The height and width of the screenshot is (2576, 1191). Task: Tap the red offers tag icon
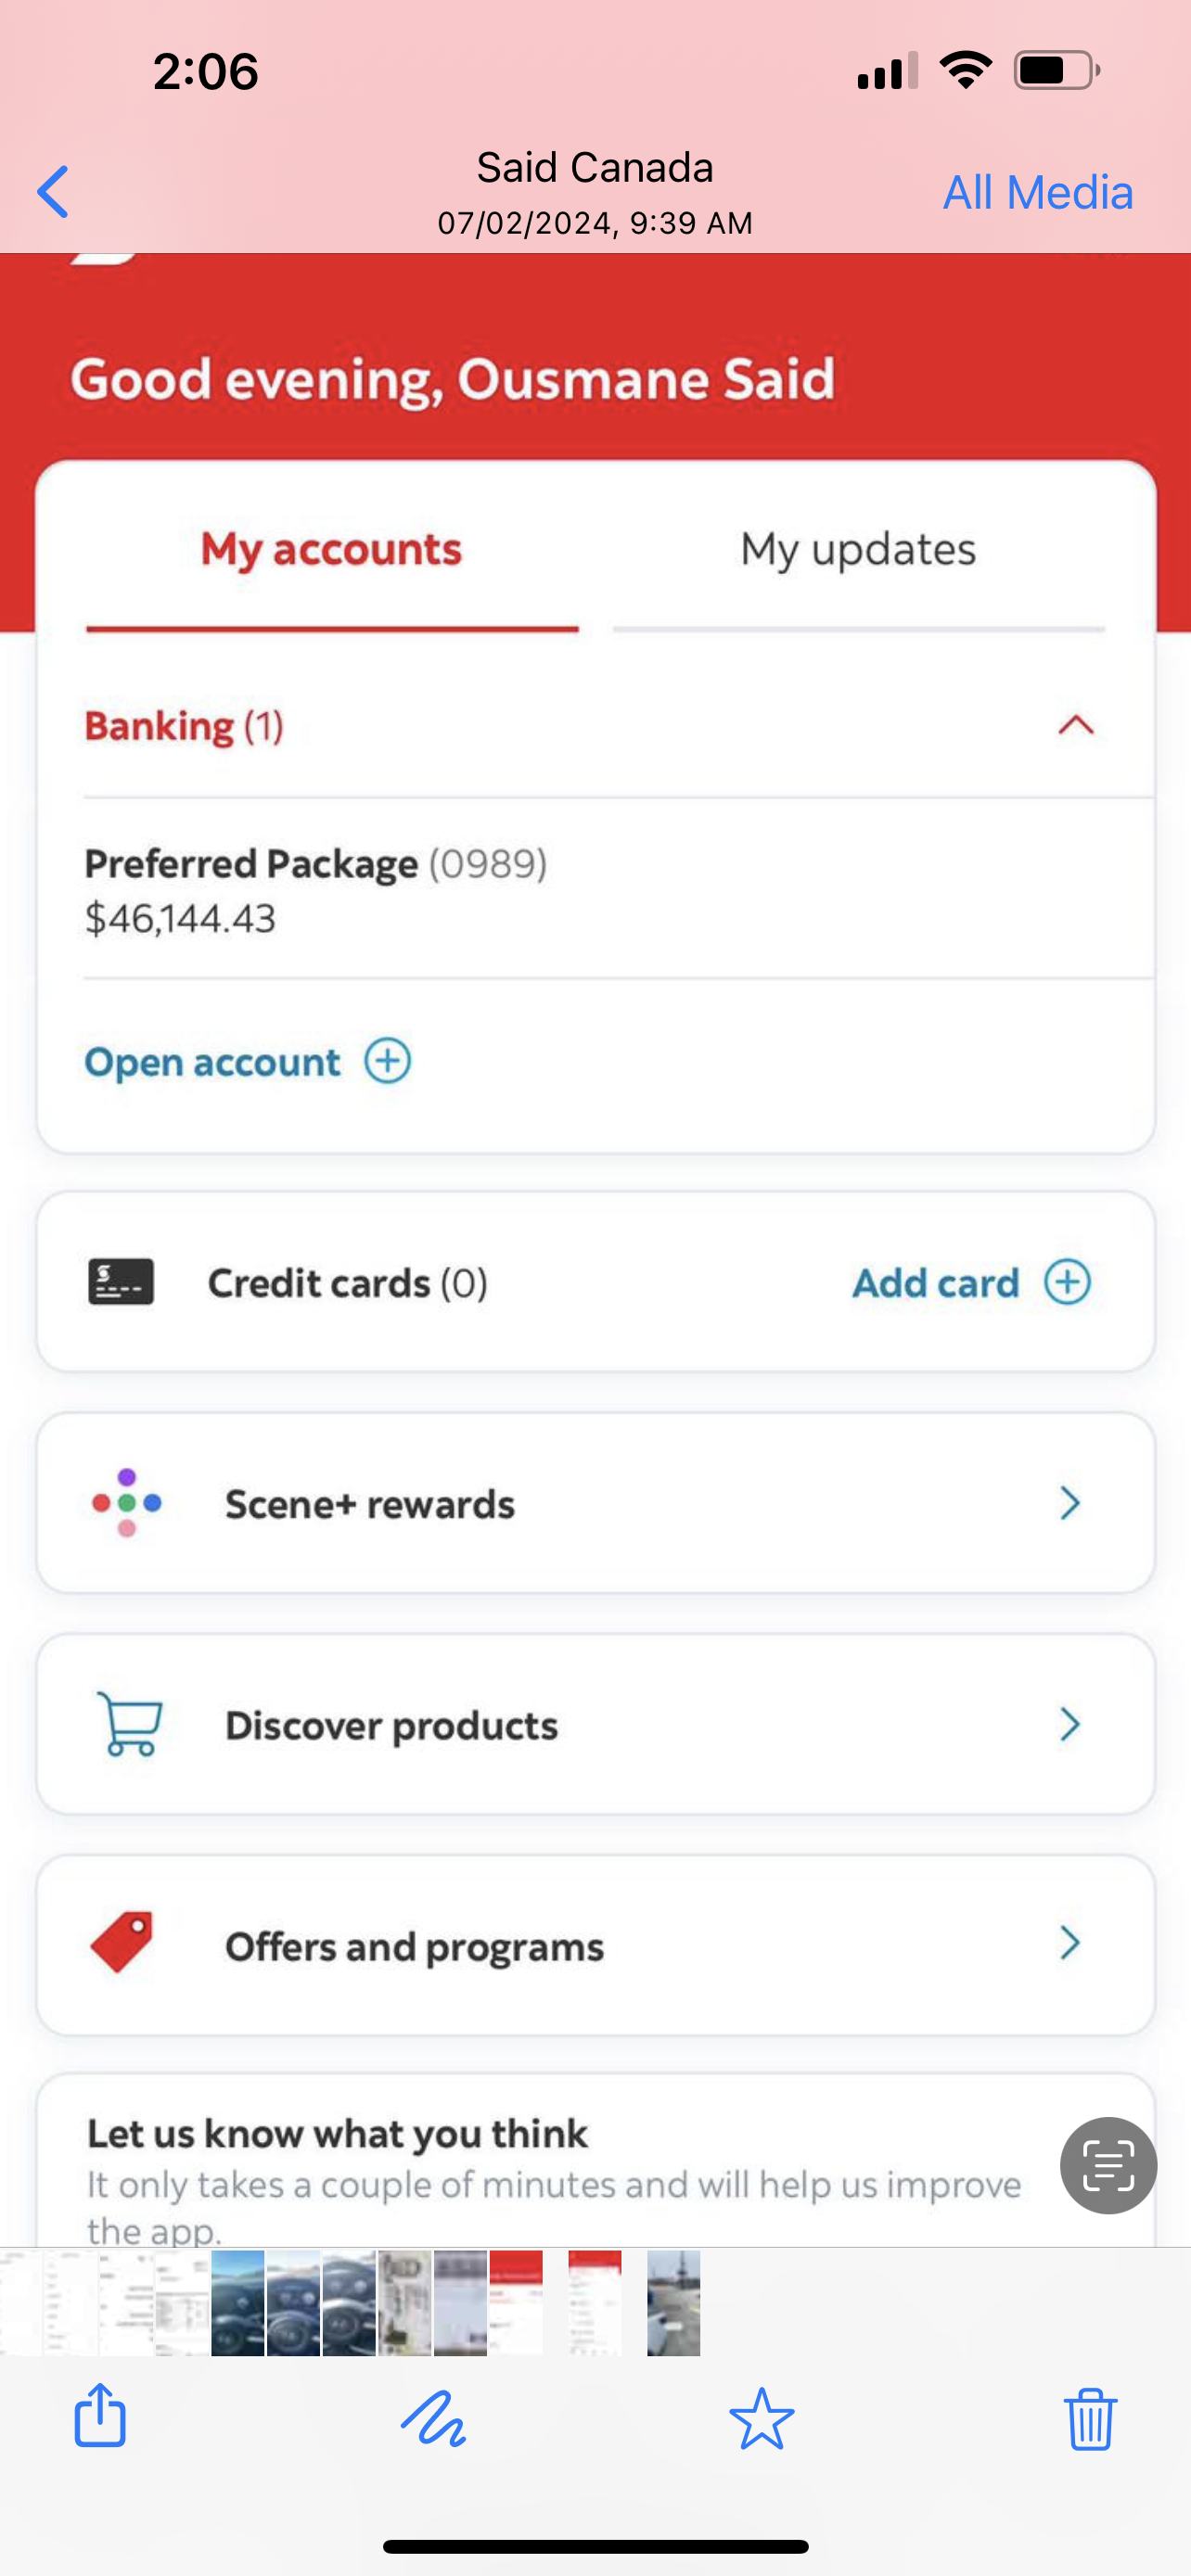pos(122,1943)
